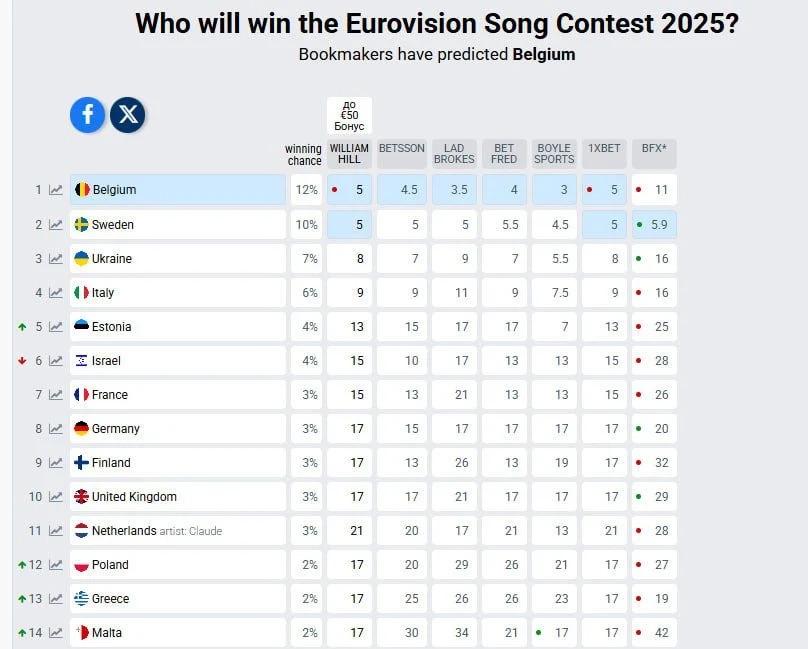Open the Boyle Sports column header
This screenshot has width=808, height=649.
(x=554, y=154)
